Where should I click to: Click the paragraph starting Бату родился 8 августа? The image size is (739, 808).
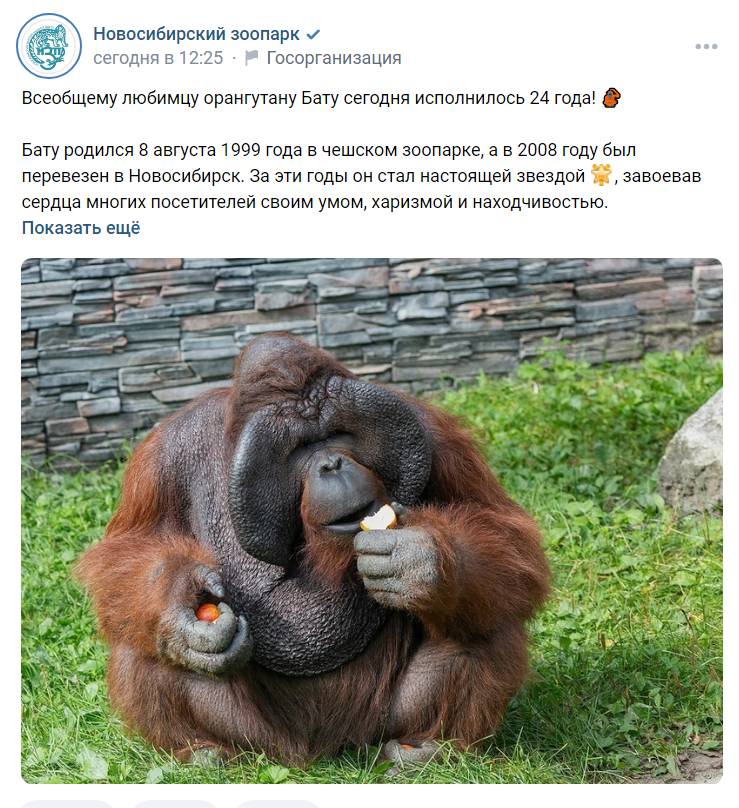click(361, 176)
